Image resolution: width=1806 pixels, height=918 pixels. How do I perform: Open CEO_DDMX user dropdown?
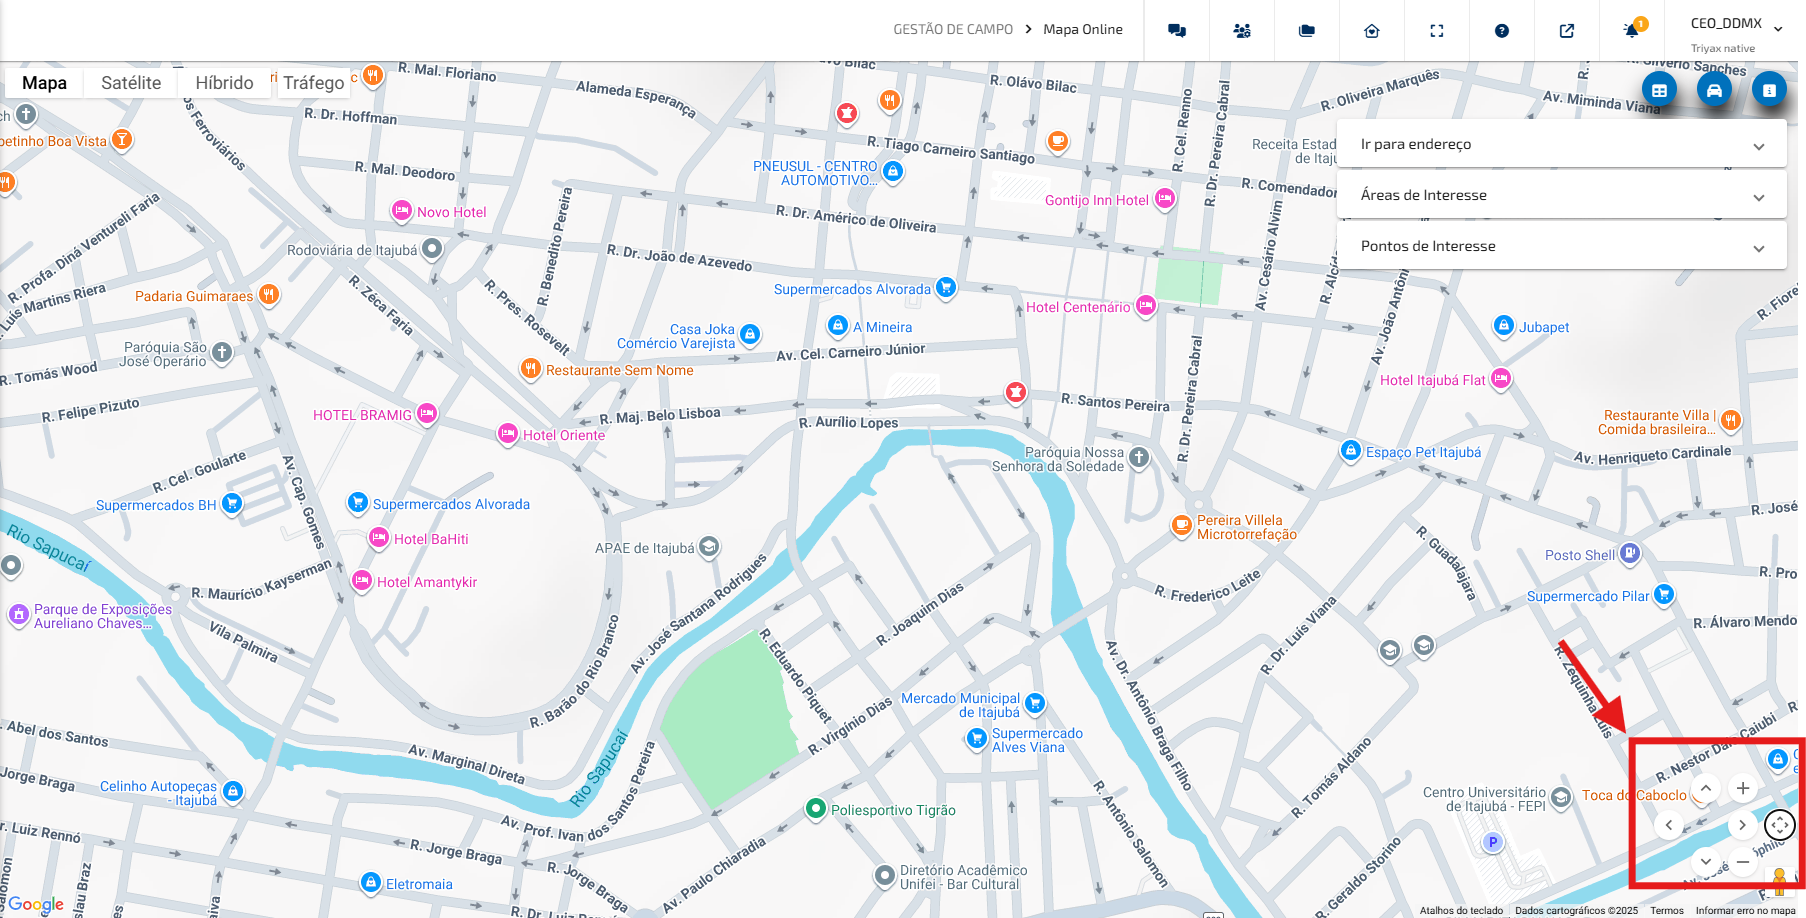tap(1736, 31)
